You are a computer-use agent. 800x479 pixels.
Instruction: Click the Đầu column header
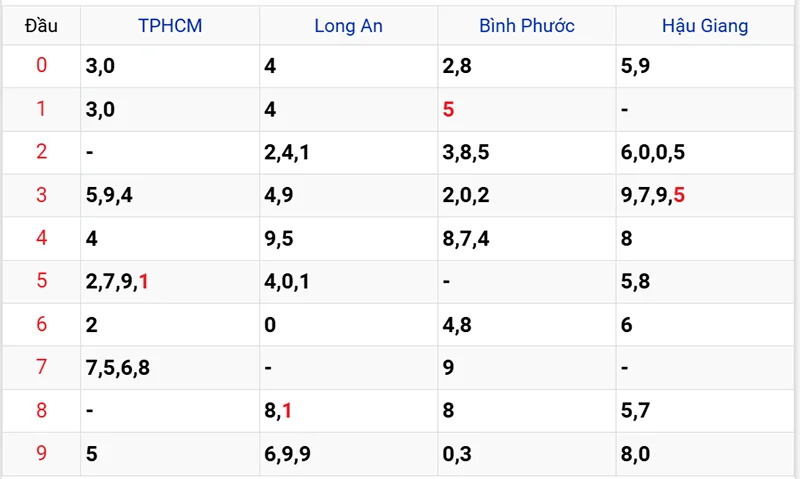pyautogui.click(x=41, y=26)
